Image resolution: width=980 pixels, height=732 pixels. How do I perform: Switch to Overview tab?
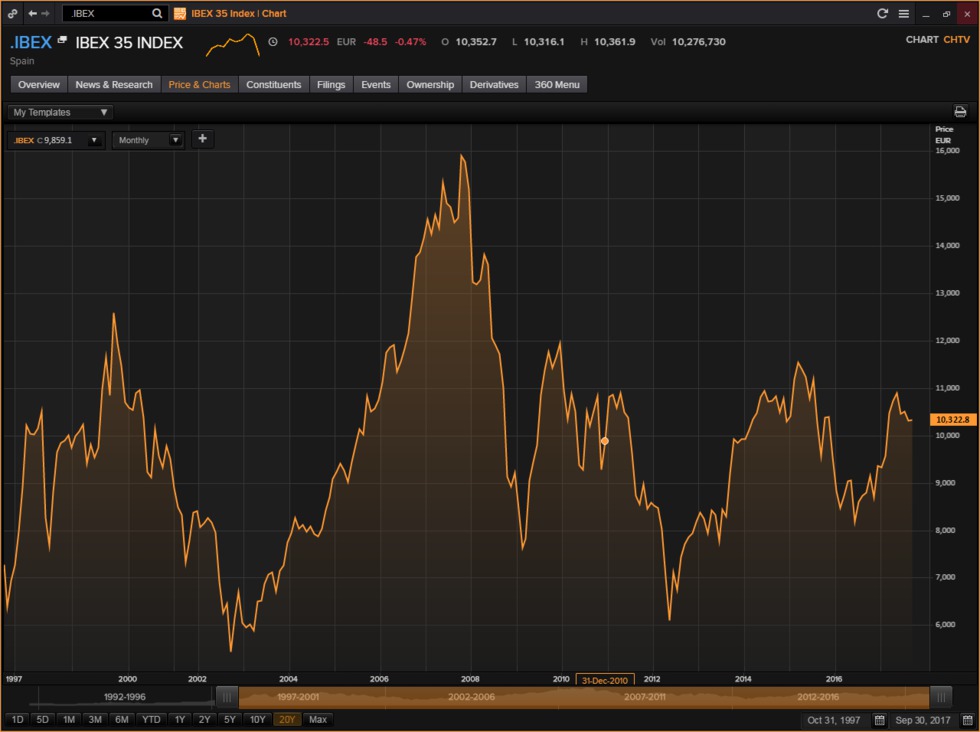click(x=39, y=84)
